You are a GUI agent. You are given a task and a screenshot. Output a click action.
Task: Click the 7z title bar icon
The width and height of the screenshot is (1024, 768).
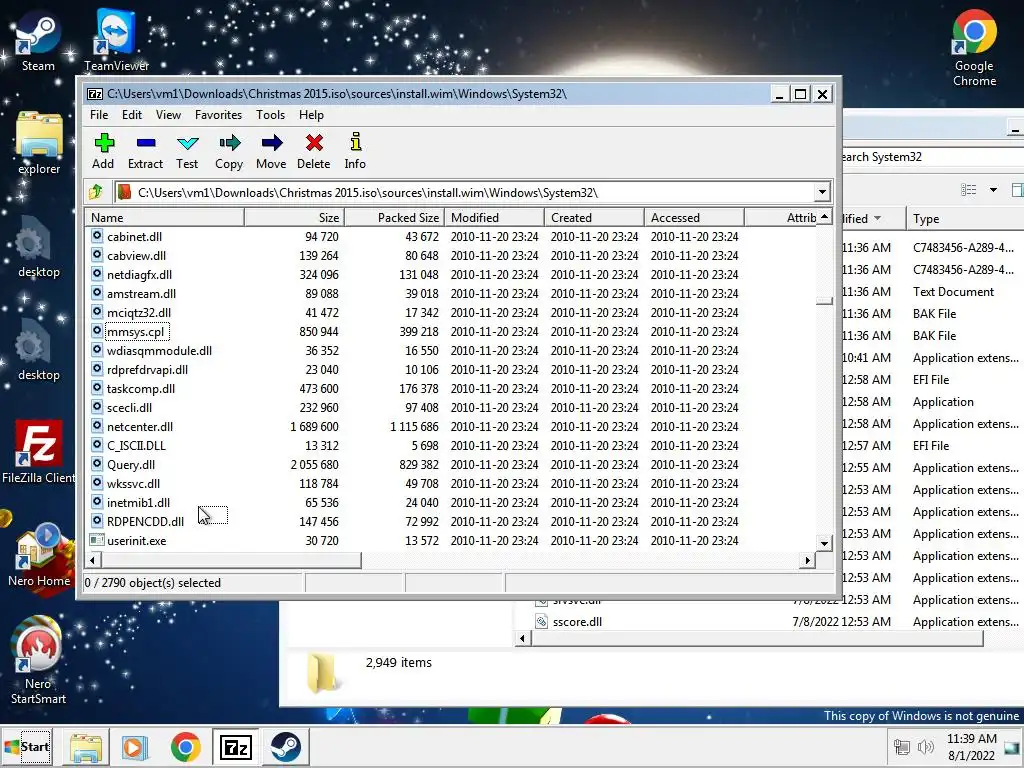[95, 94]
